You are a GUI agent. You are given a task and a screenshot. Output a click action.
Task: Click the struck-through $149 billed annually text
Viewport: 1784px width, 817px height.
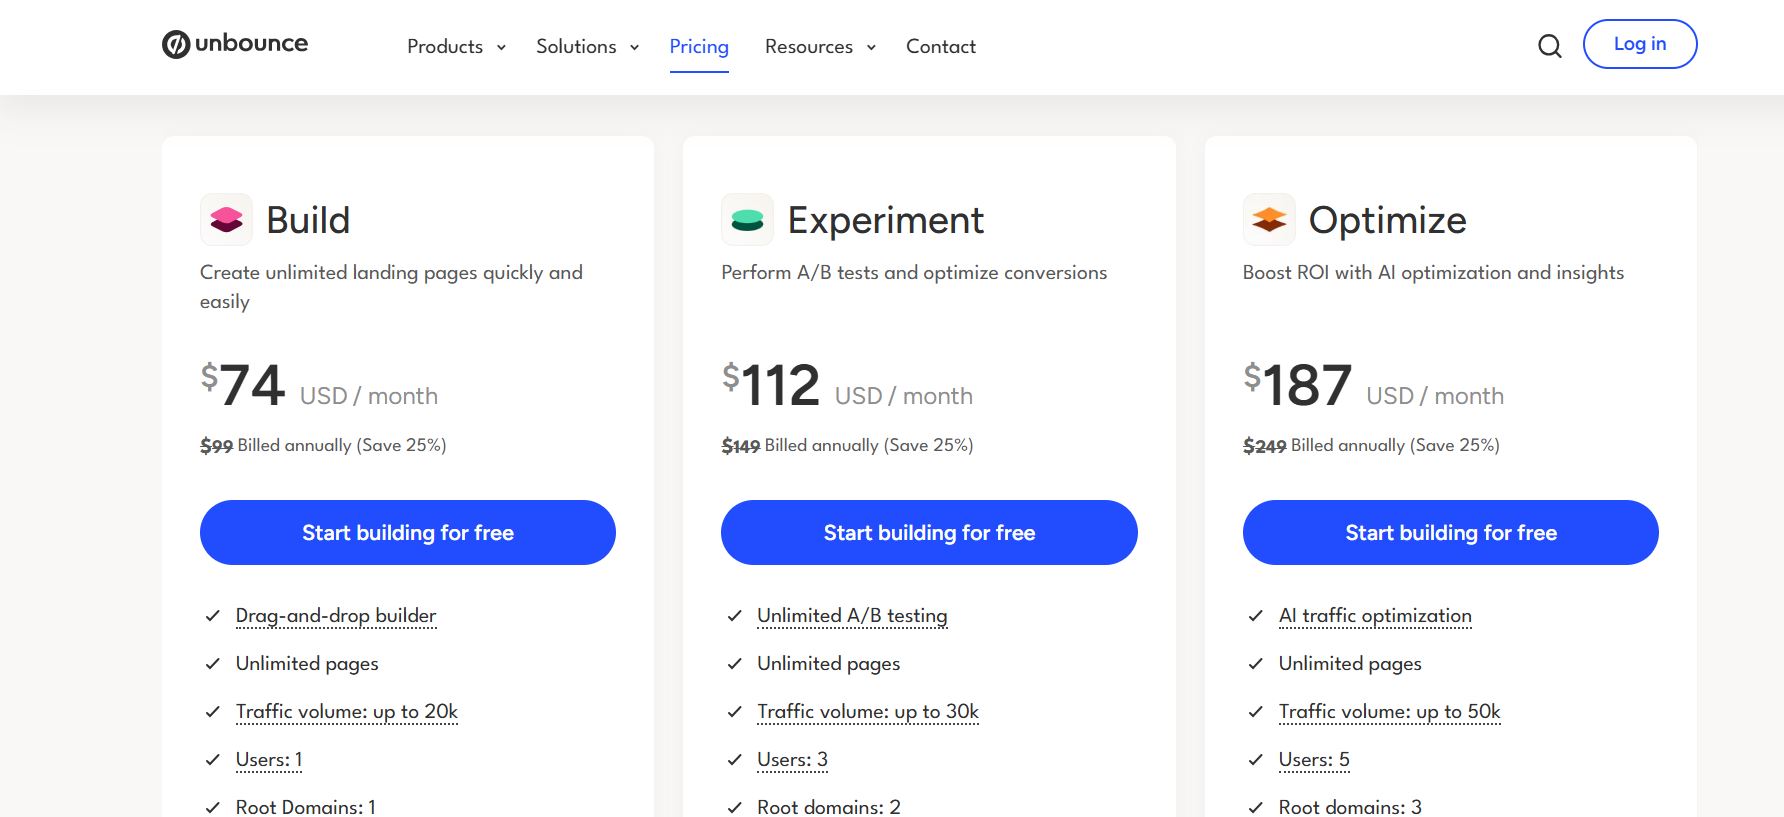[x=847, y=446]
